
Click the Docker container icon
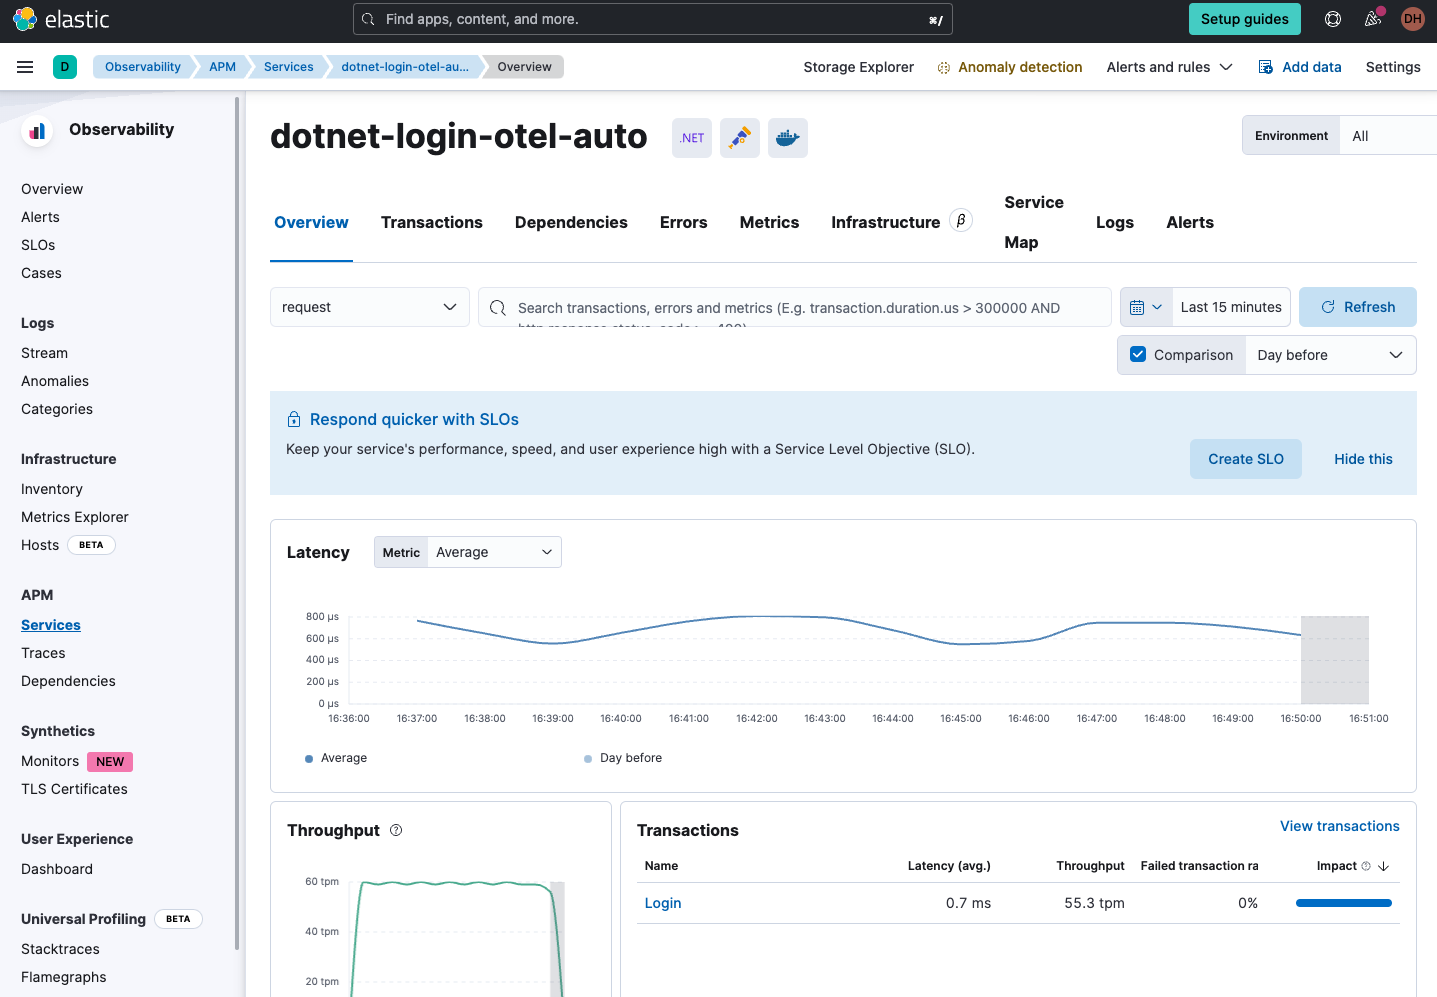pos(788,138)
